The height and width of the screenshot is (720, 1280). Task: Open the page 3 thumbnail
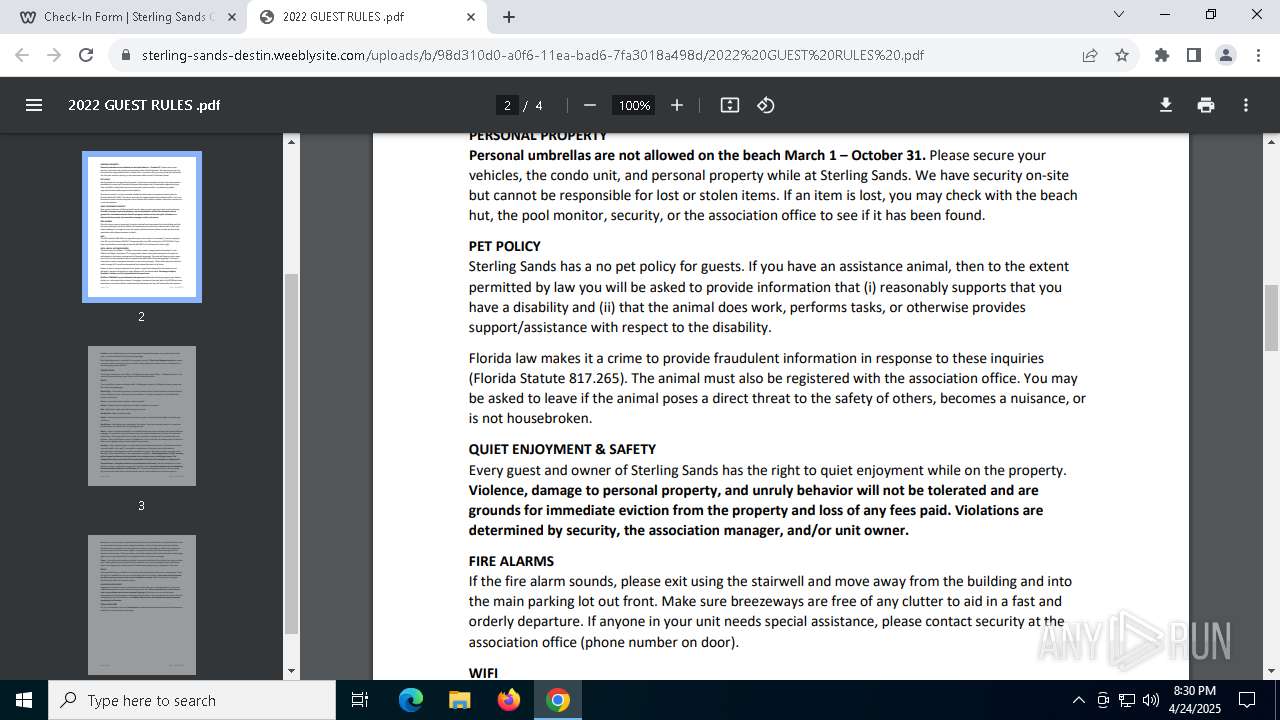142,416
